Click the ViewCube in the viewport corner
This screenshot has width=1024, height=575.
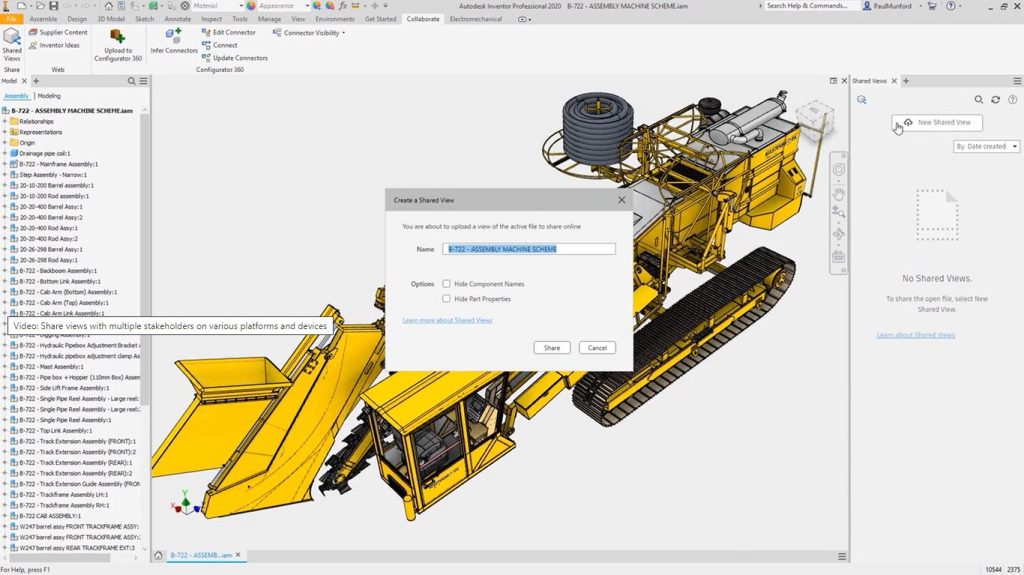click(814, 120)
